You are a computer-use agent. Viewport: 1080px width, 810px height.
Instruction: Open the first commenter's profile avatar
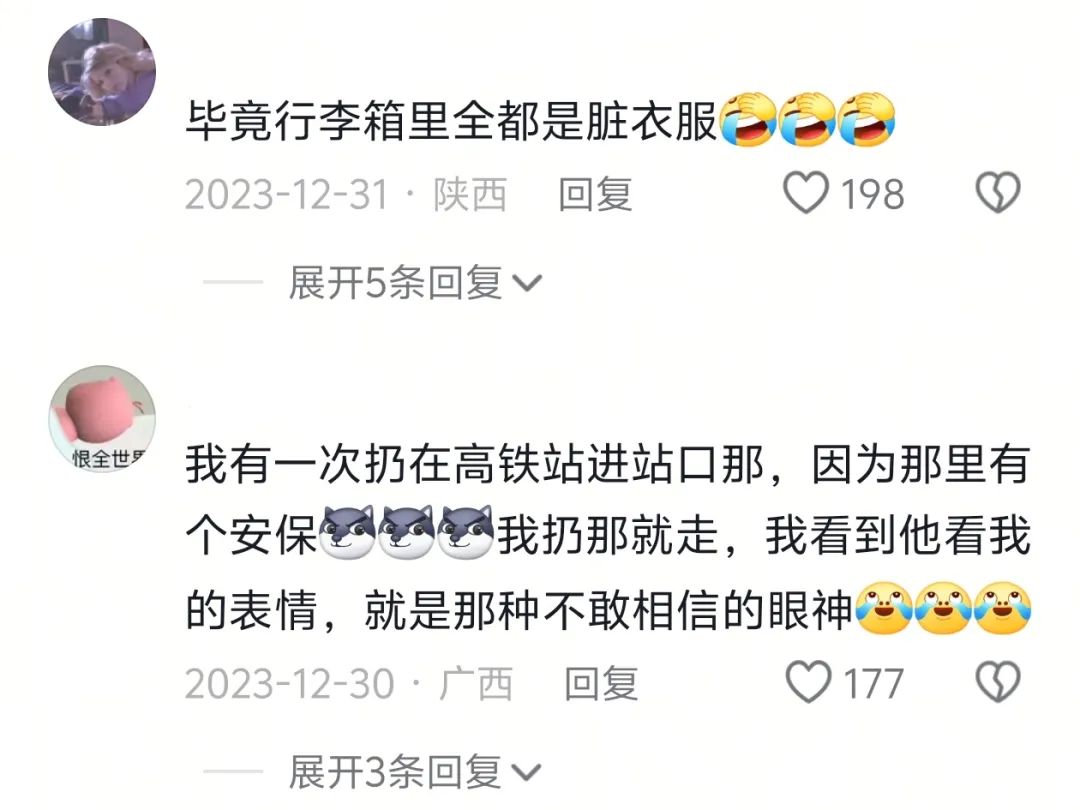point(102,72)
